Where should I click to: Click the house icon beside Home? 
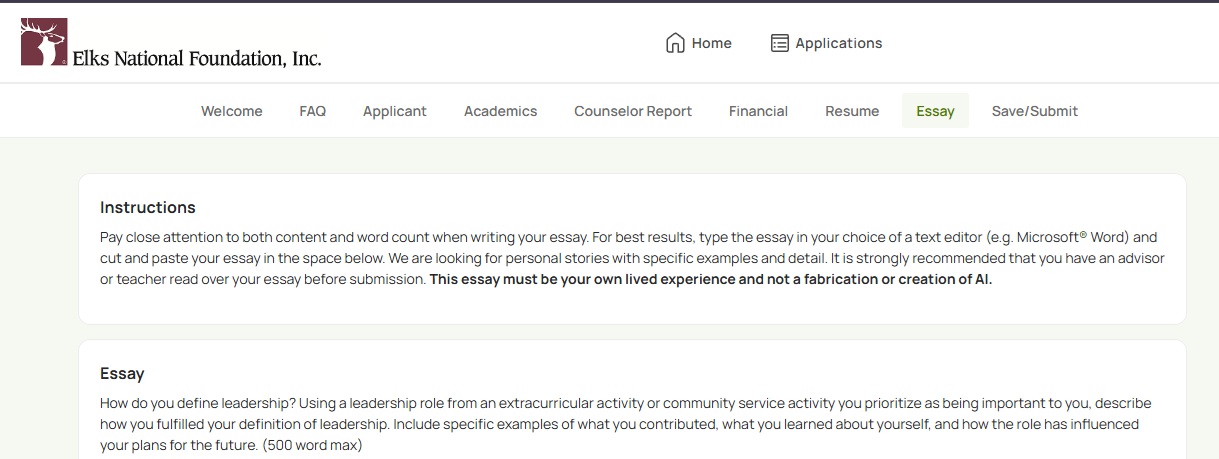pyautogui.click(x=675, y=43)
